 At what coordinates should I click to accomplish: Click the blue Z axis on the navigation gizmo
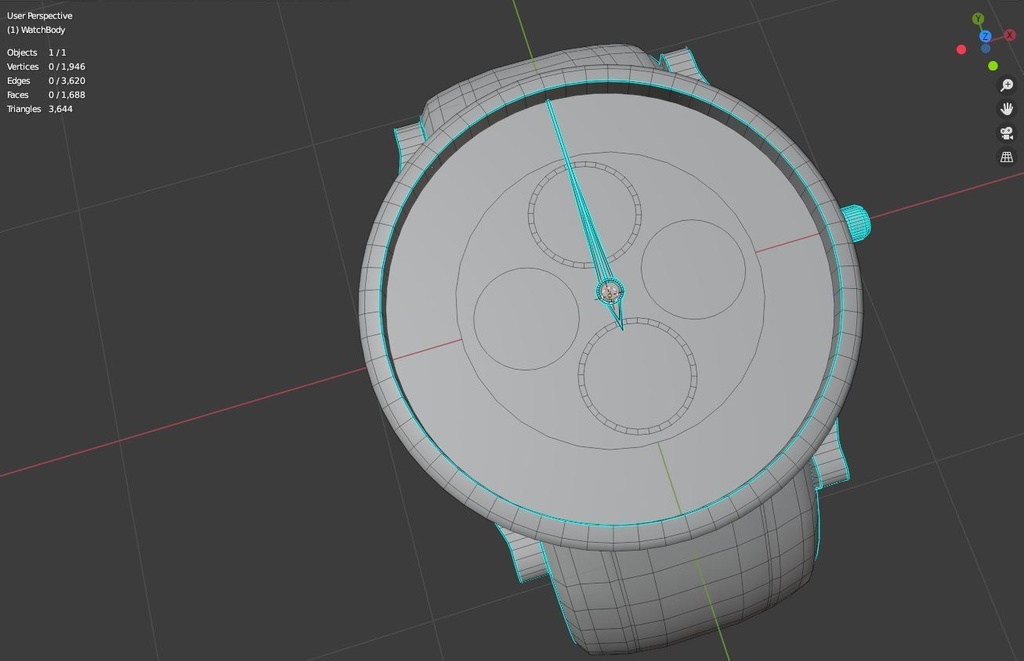986,35
